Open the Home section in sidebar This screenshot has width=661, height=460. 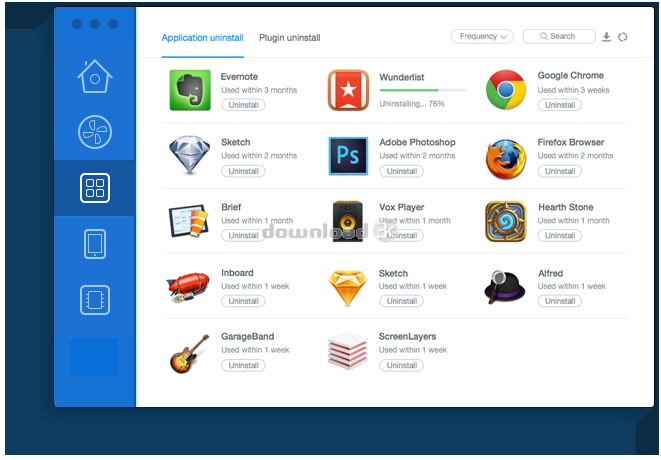point(95,76)
